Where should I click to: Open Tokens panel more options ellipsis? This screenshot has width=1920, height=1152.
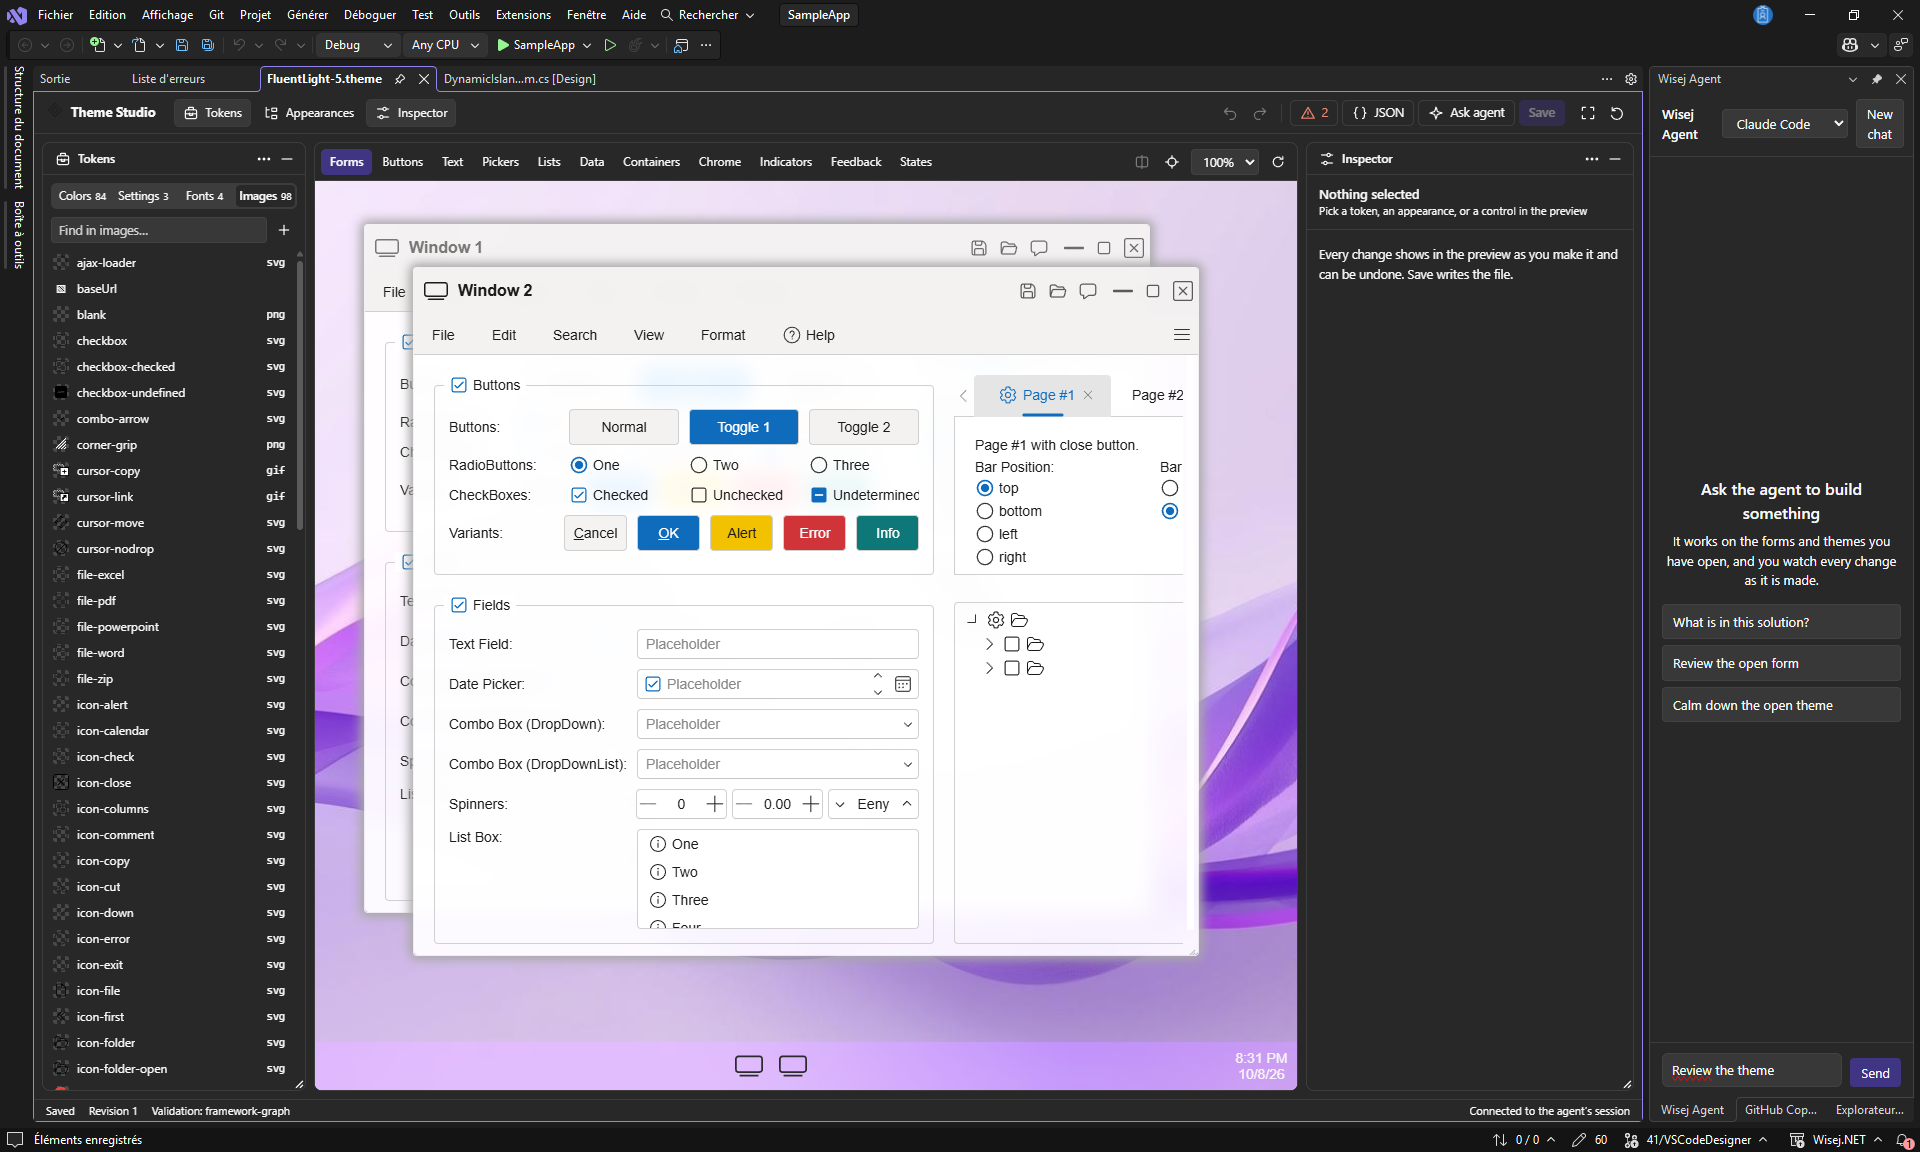pyautogui.click(x=264, y=159)
